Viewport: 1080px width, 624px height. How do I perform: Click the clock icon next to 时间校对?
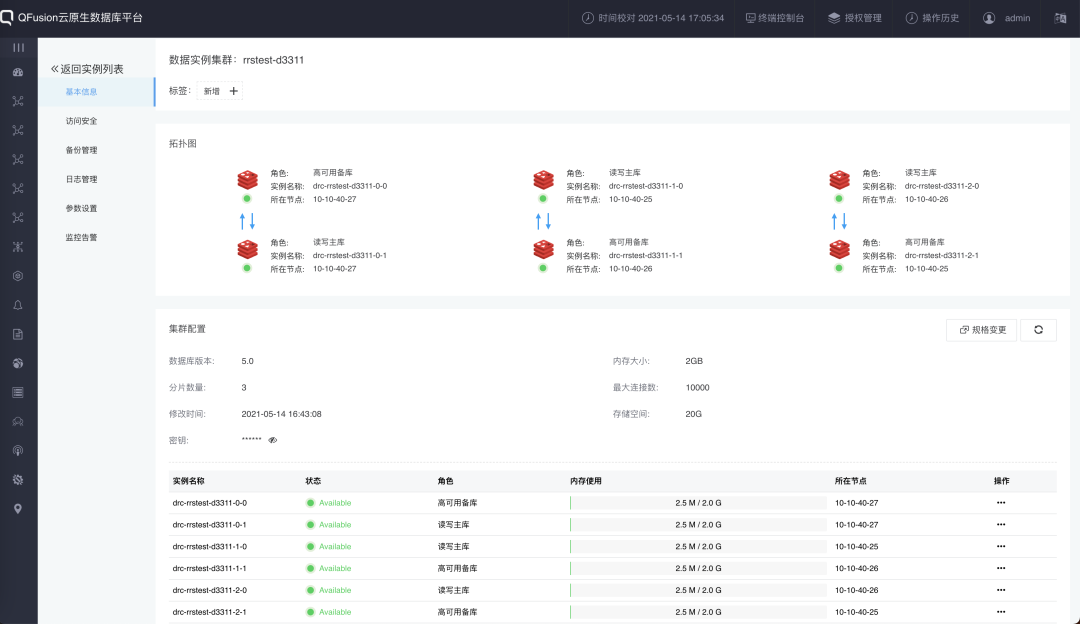[588, 18]
